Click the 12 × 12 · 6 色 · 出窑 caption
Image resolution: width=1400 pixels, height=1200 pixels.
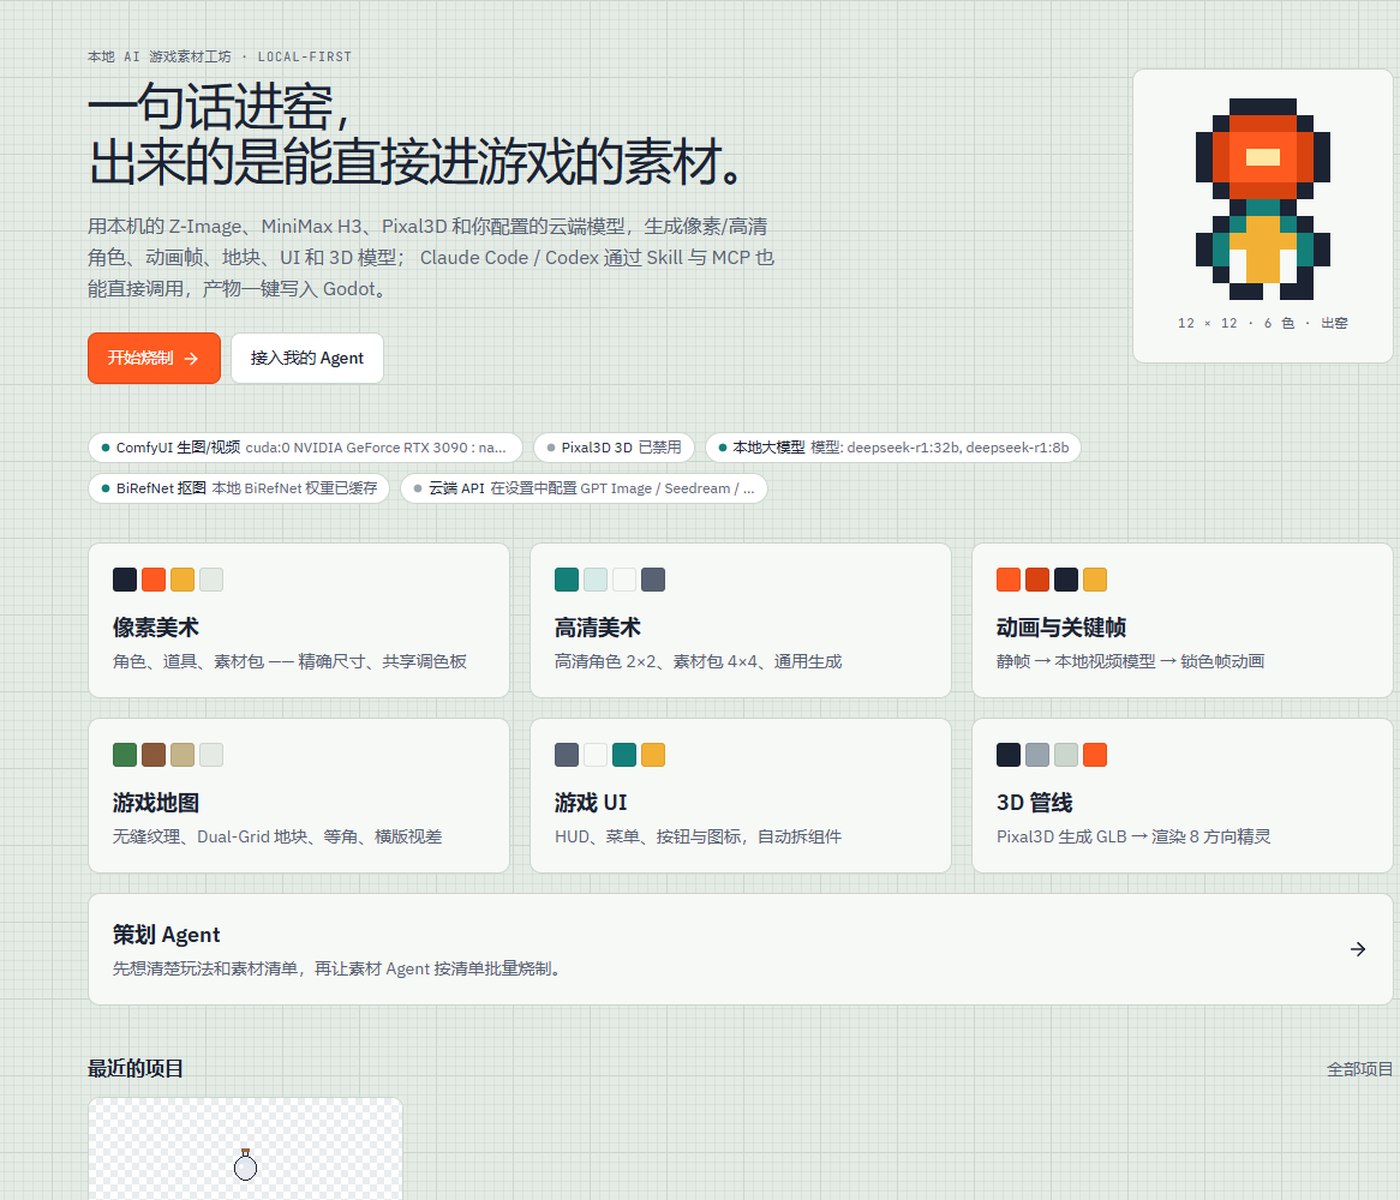tap(1263, 323)
